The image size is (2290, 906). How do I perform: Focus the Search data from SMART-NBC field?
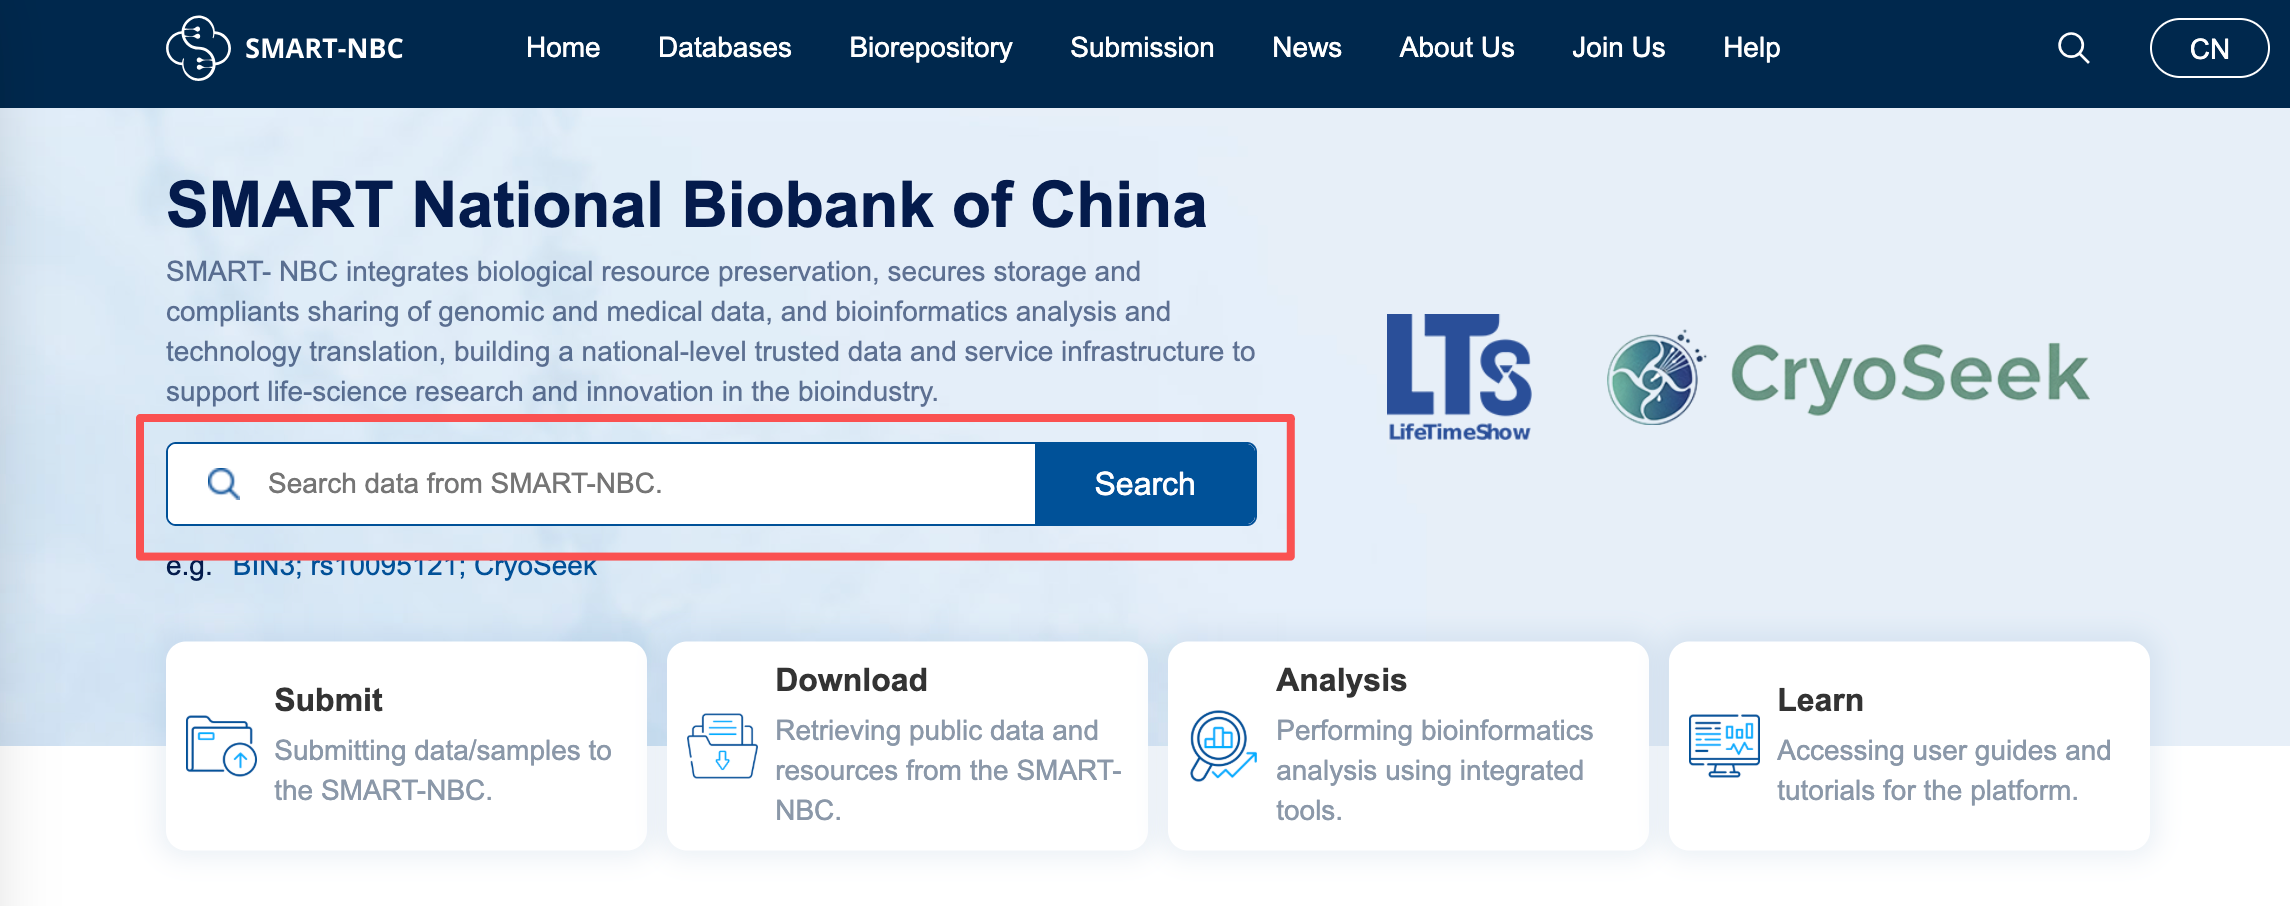coord(640,484)
